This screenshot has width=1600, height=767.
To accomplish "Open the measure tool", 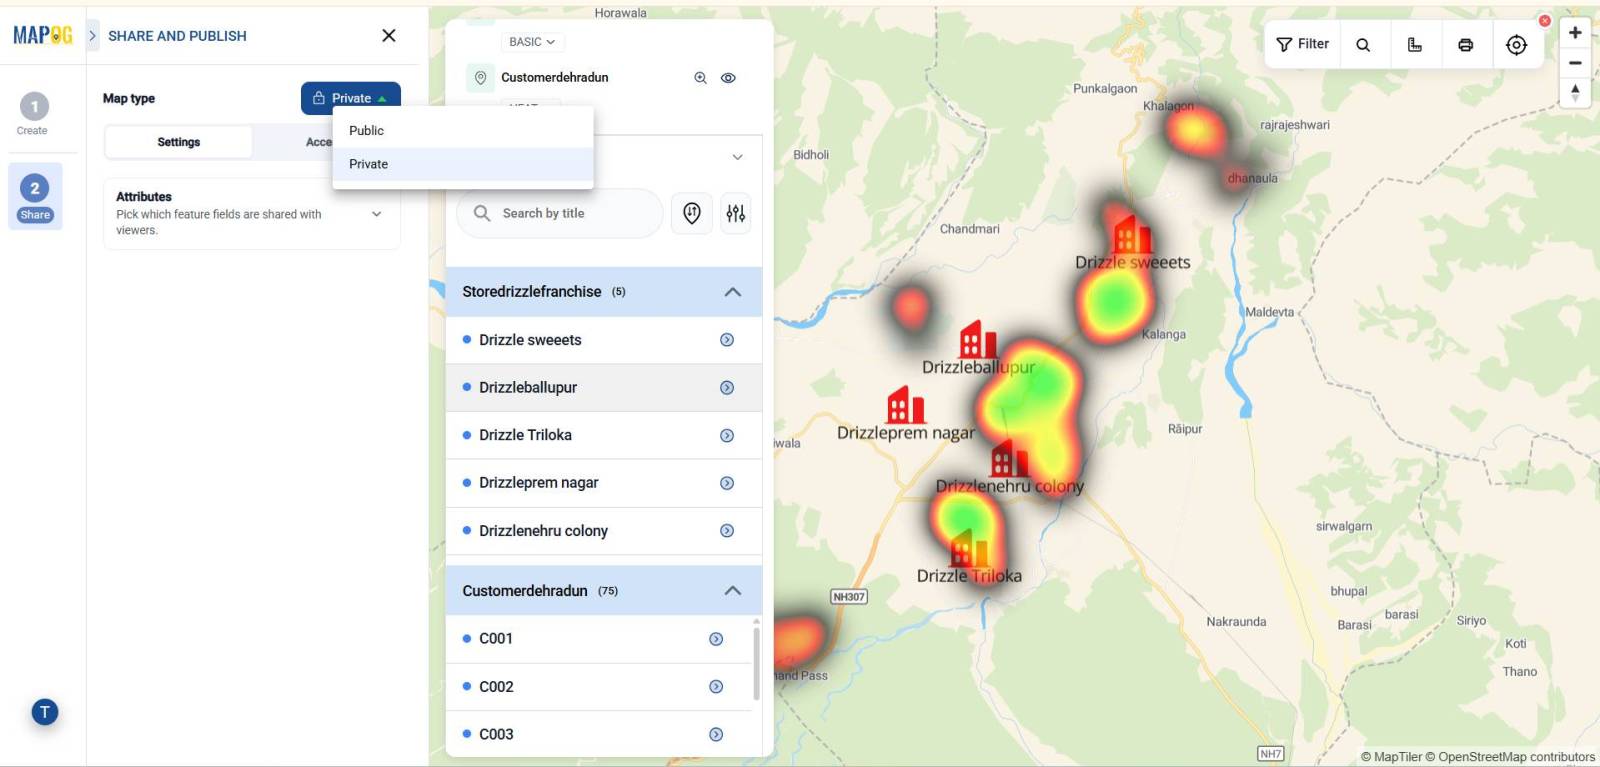I will pos(1415,45).
